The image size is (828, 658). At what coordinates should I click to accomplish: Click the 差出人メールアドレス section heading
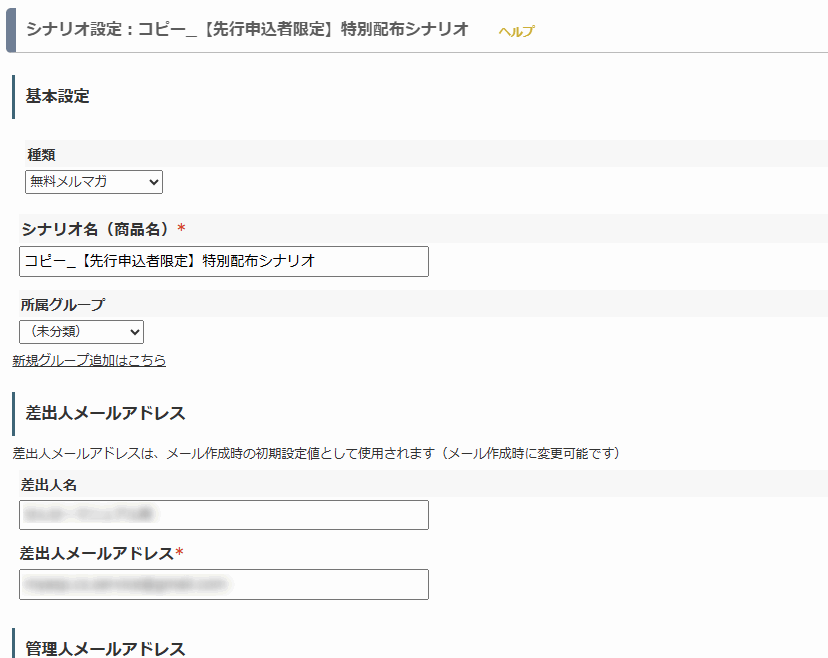[x=105, y=413]
